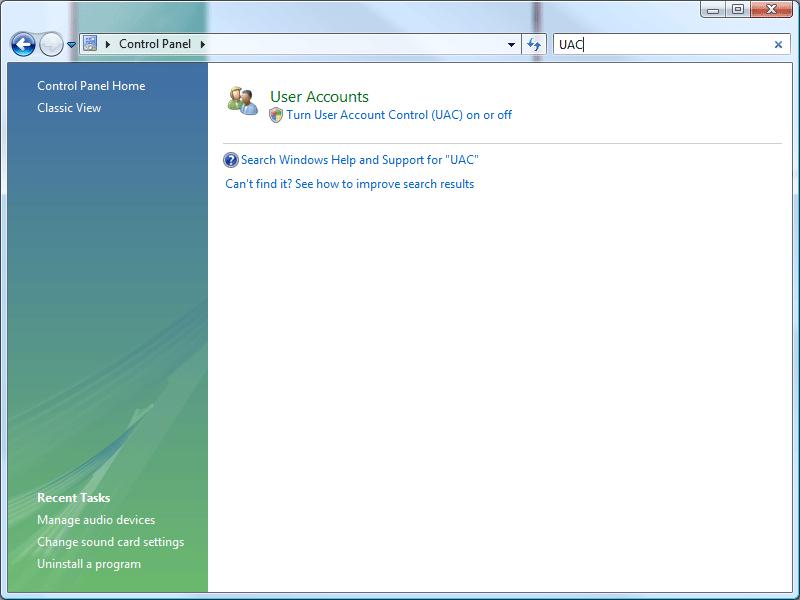Open Manage audio devices recent task
The height and width of the screenshot is (600, 800).
click(96, 520)
